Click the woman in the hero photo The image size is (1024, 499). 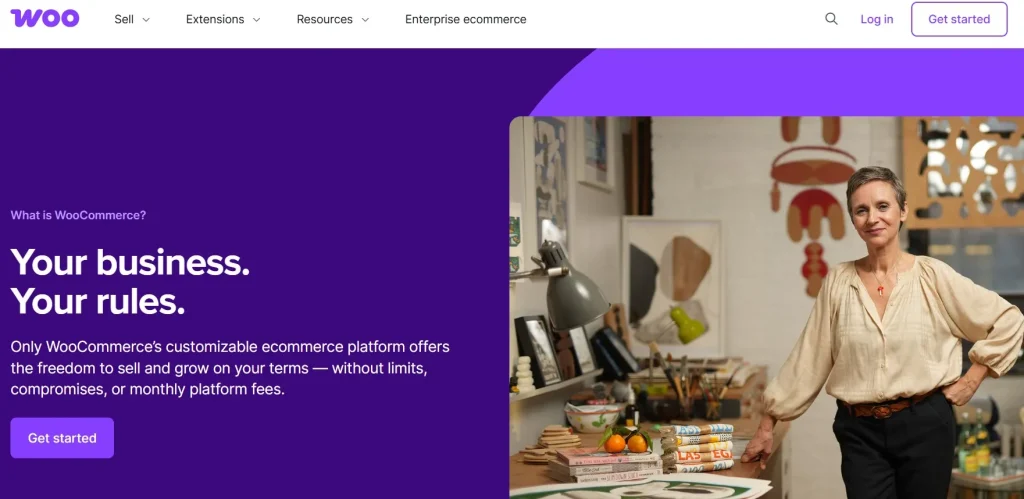tap(885, 327)
